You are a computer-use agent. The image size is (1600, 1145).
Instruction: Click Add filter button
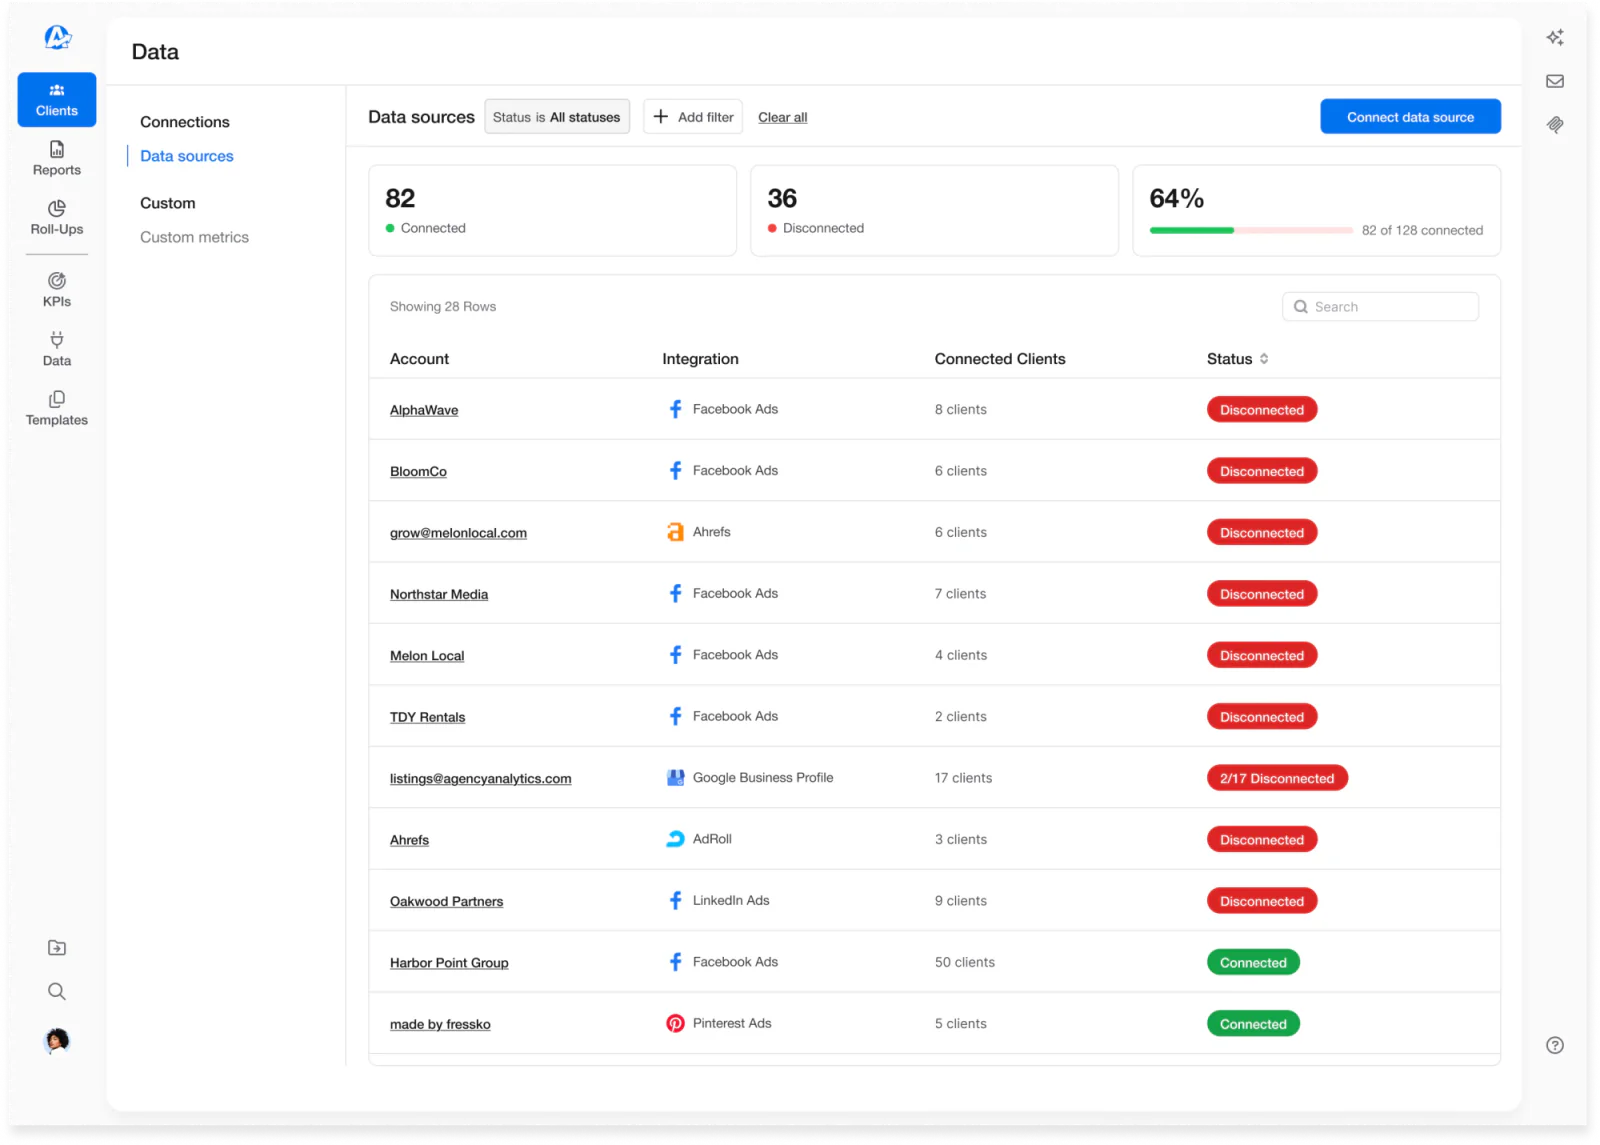click(693, 117)
